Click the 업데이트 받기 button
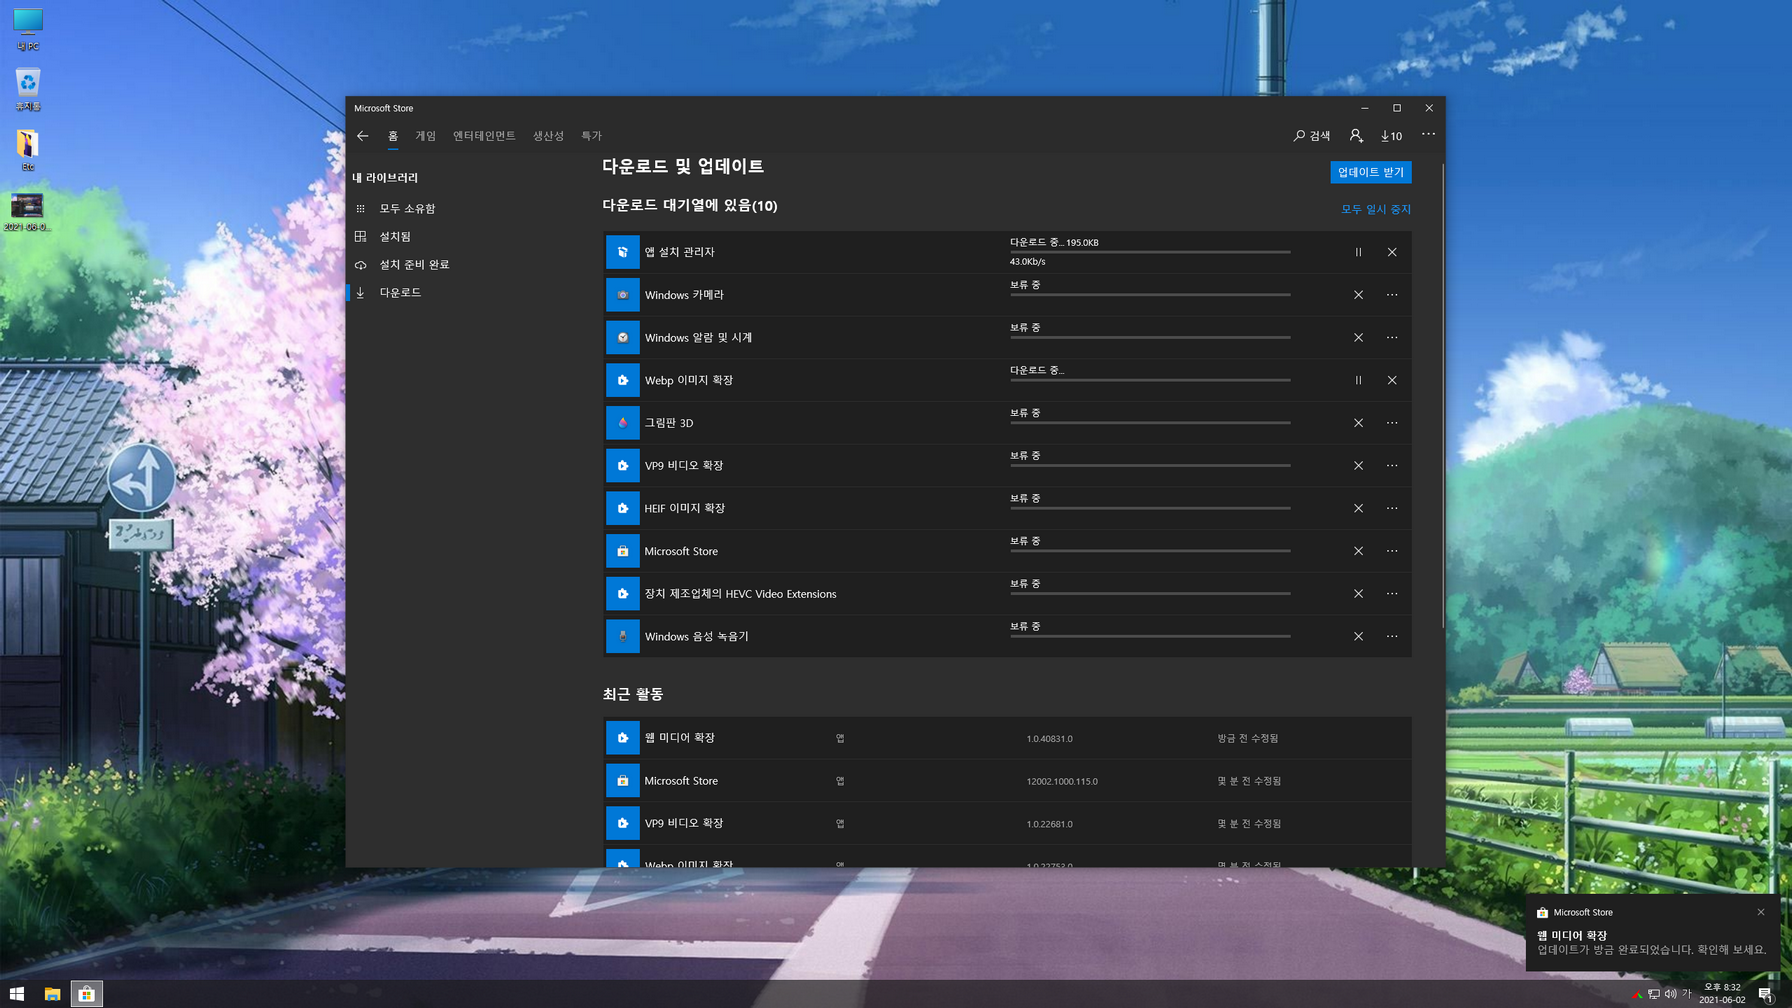This screenshot has width=1792, height=1008. (x=1371, y=172)
